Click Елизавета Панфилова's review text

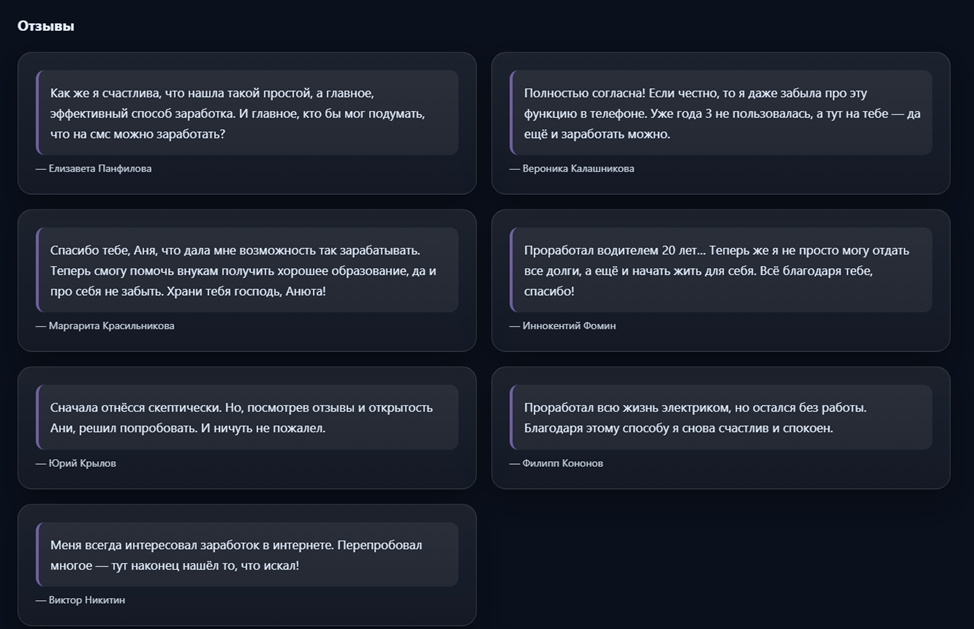(x=238, y=113)
